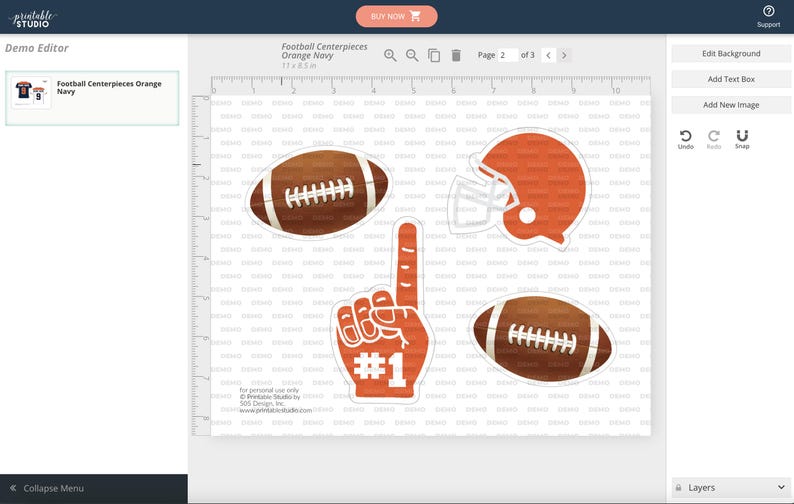Image resolution: width=794 pixels, height=504 pixels.
Task: Select the top-left football image
Action: [x=319, y=192]
